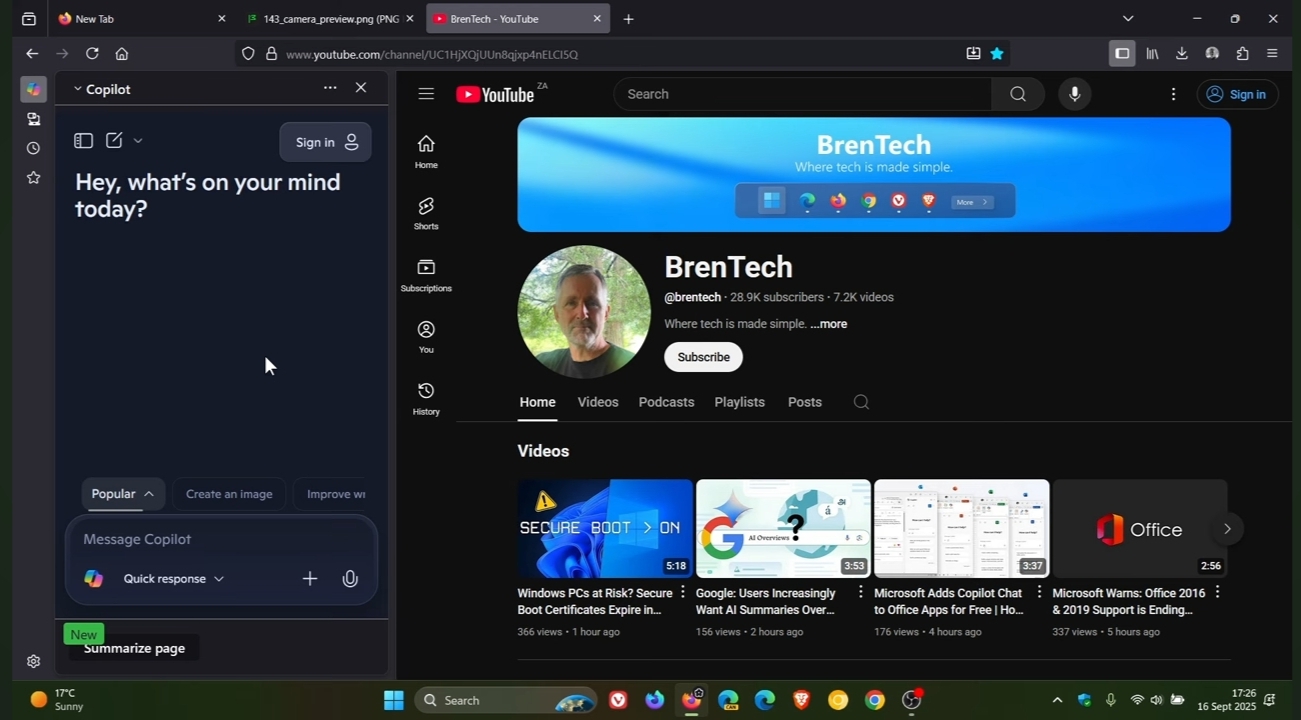Open the channel Videos tab
Viewport: 1301px width, 720px height.
[x=598, y=402]
